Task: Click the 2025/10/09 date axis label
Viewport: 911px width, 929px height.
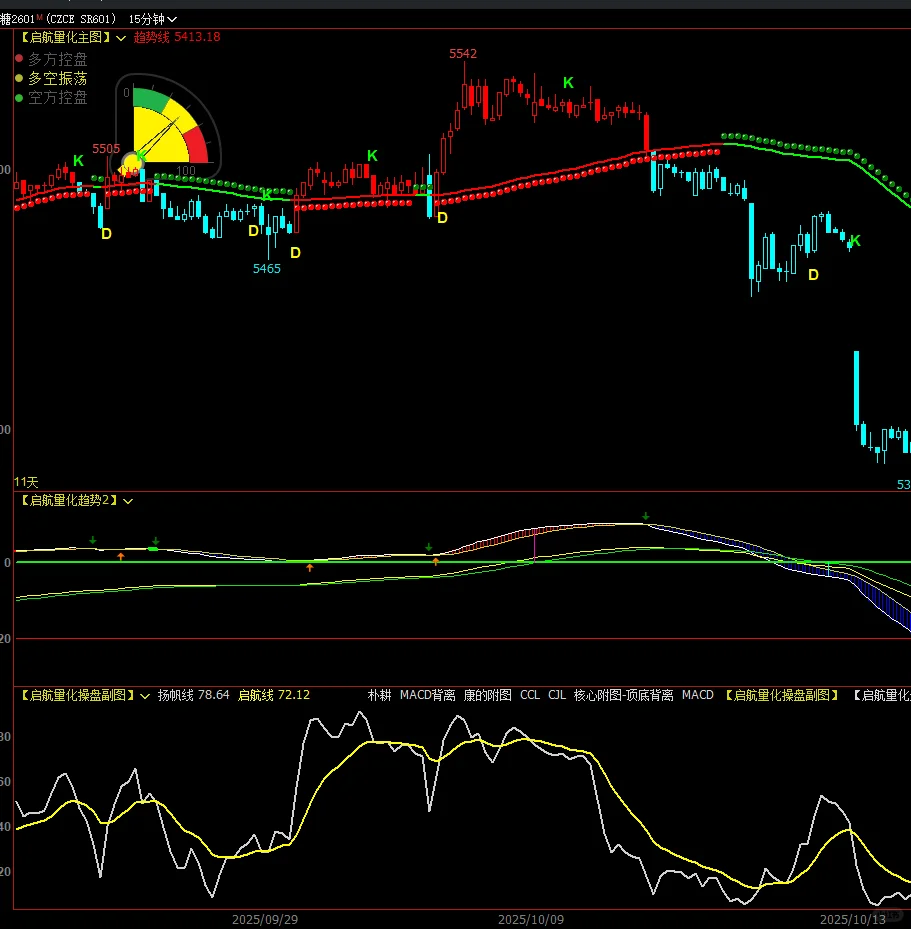Action: 531,920
